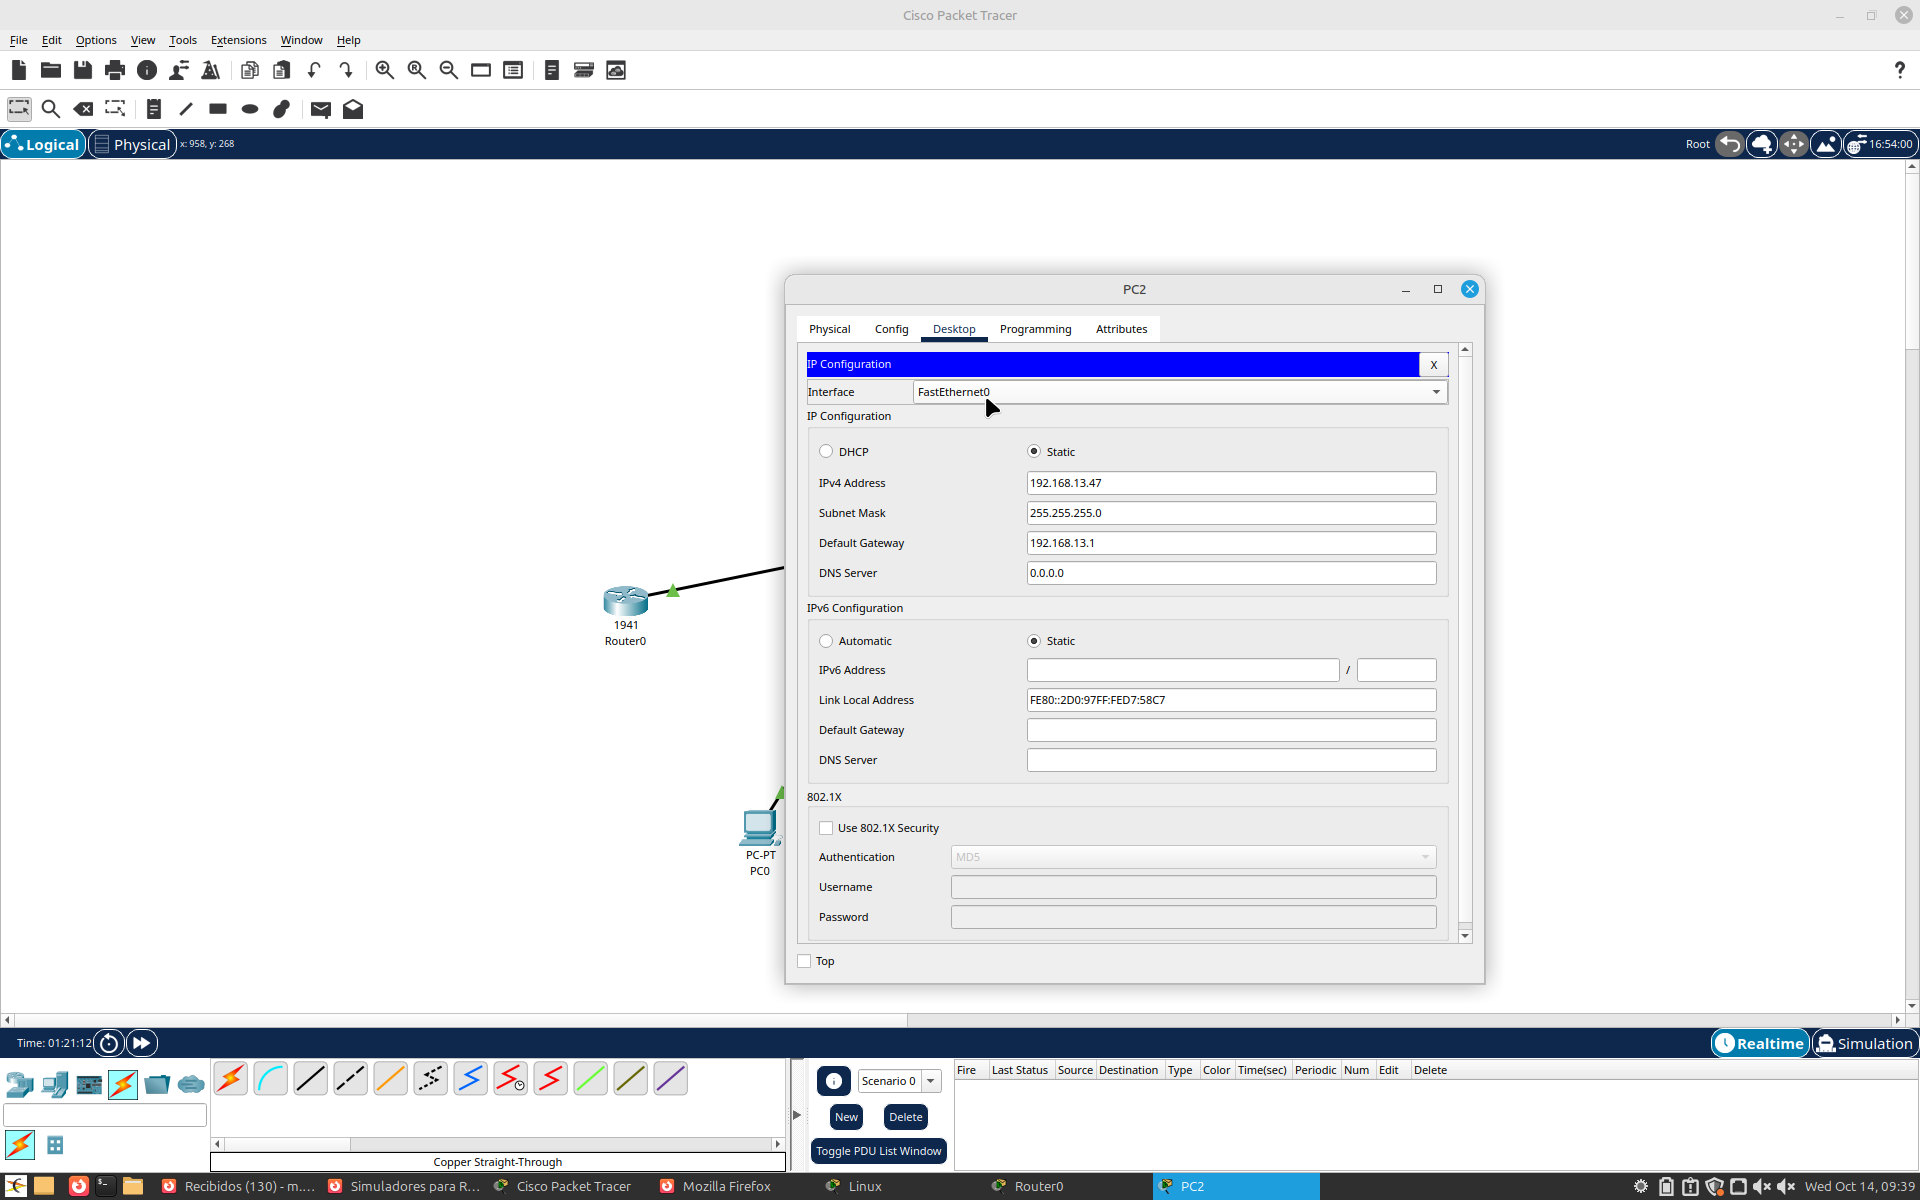The height and width of the screenshot is (1200, 1920).
Task: Add a simple PDU with closed envelope icon
Action: pyautogui.click(x=321, y=109)
